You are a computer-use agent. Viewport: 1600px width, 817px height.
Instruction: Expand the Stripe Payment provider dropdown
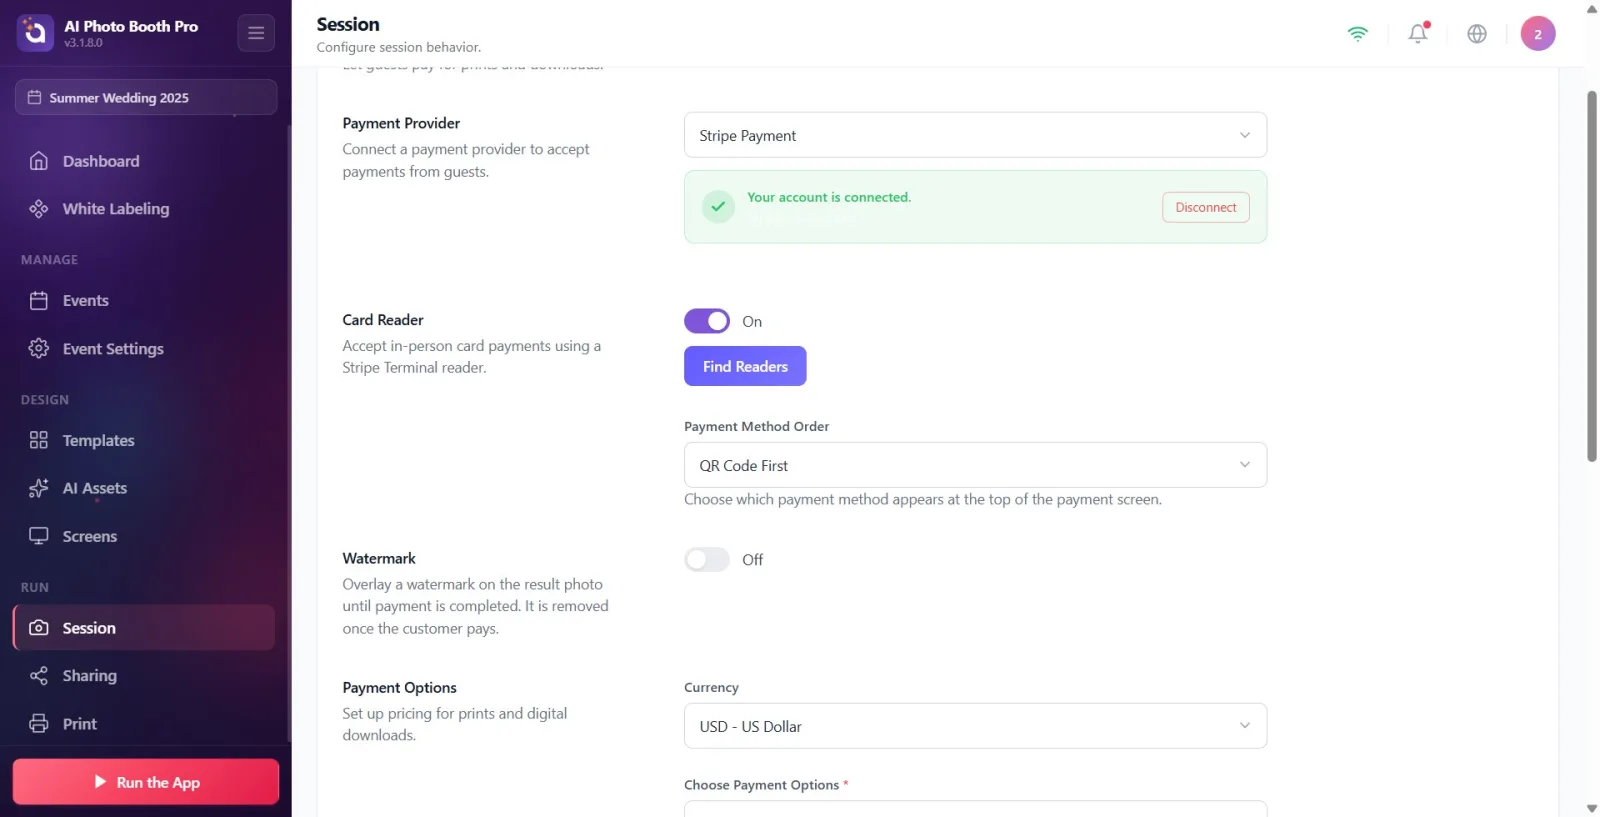pyautogui.click(x=975, y=135)
